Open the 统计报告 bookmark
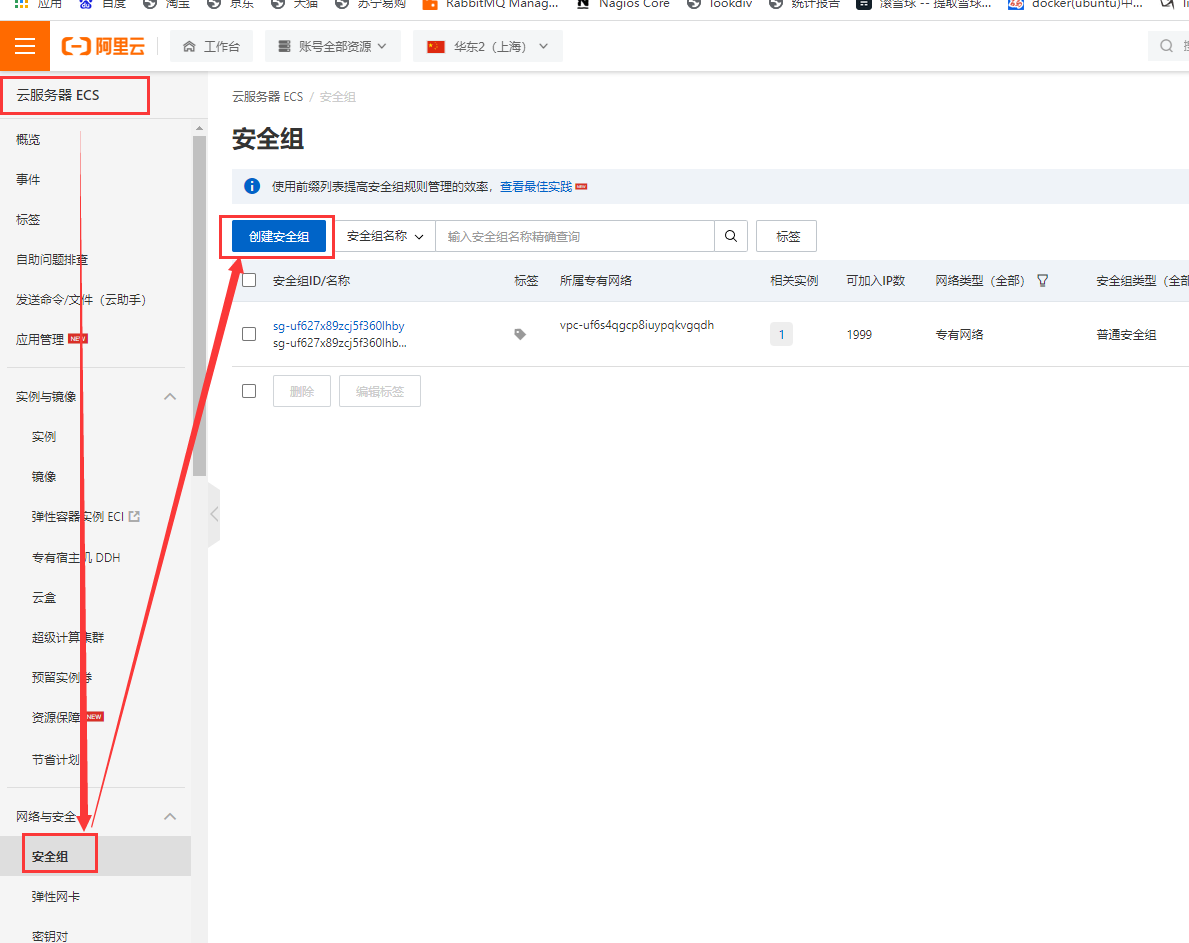 click(804, 5)
